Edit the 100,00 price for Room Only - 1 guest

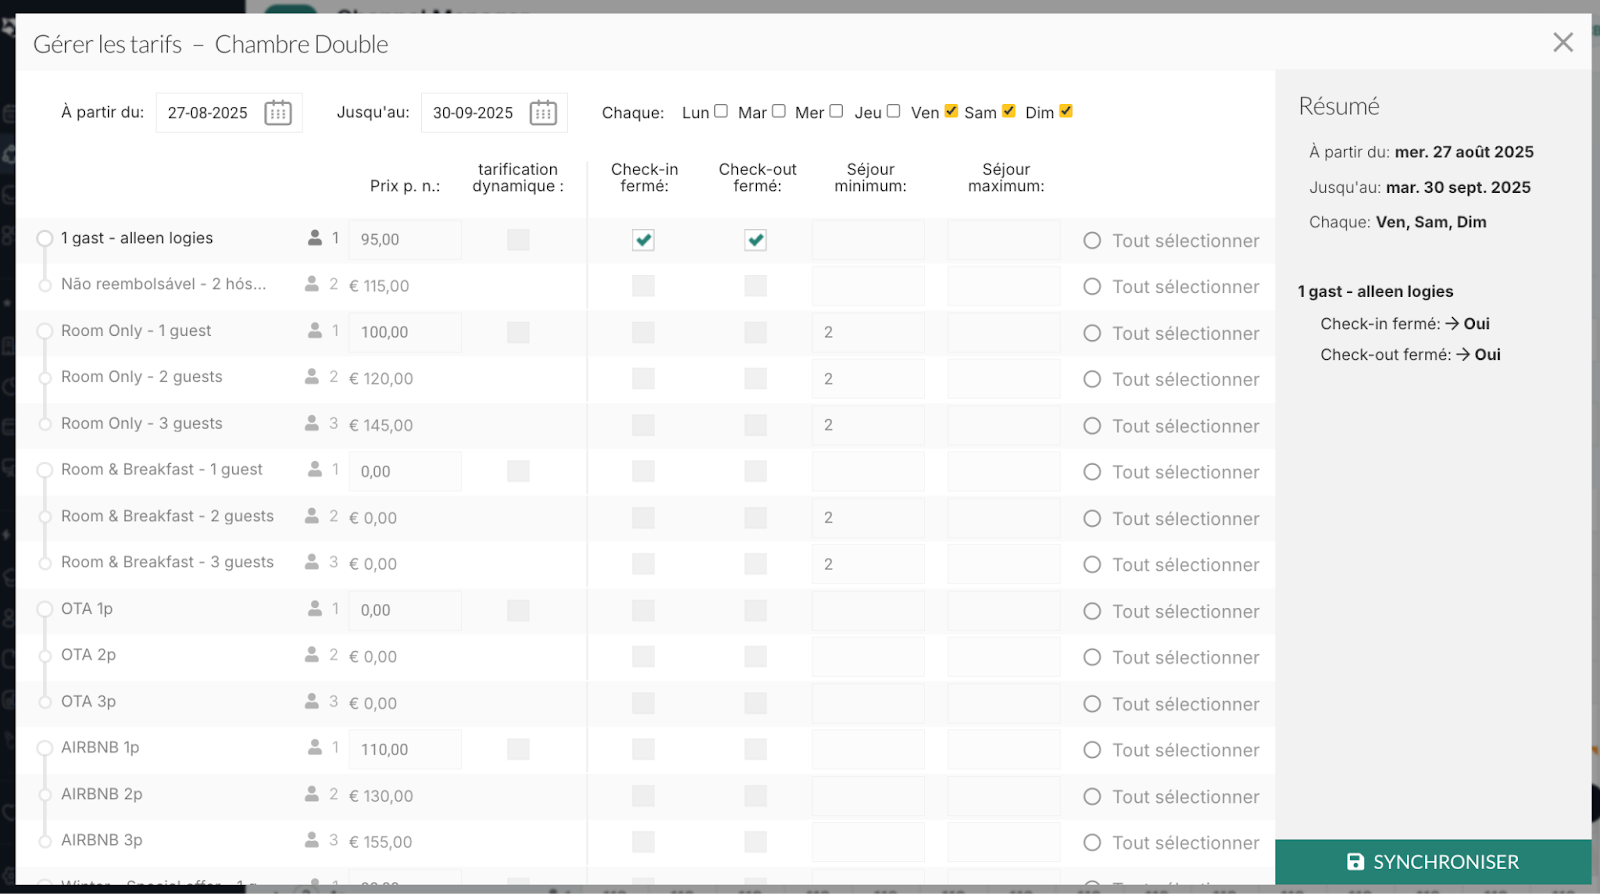[x=405, y=332]
